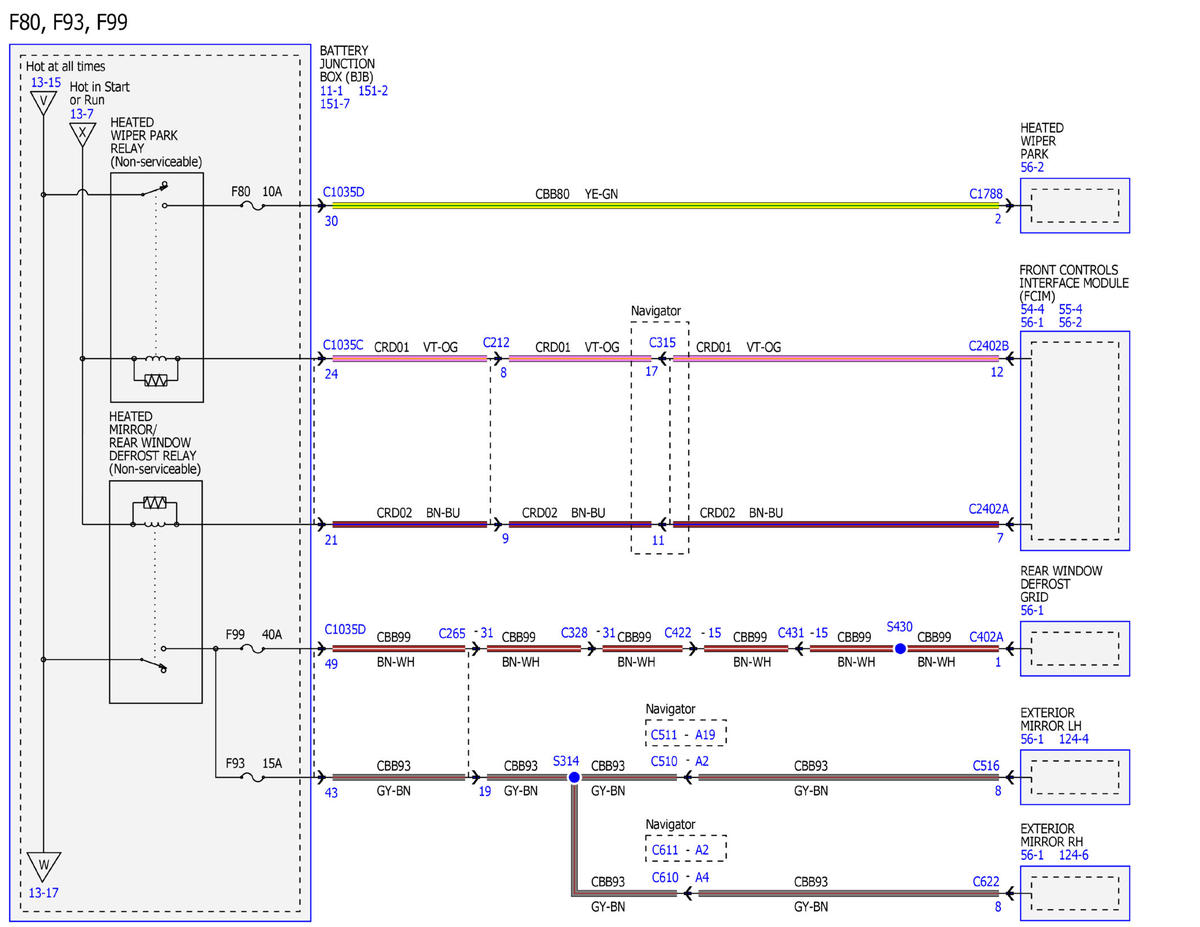Open connector C1035C link
The height and width of the screenshot is (927, 1200).
point(344,345)
